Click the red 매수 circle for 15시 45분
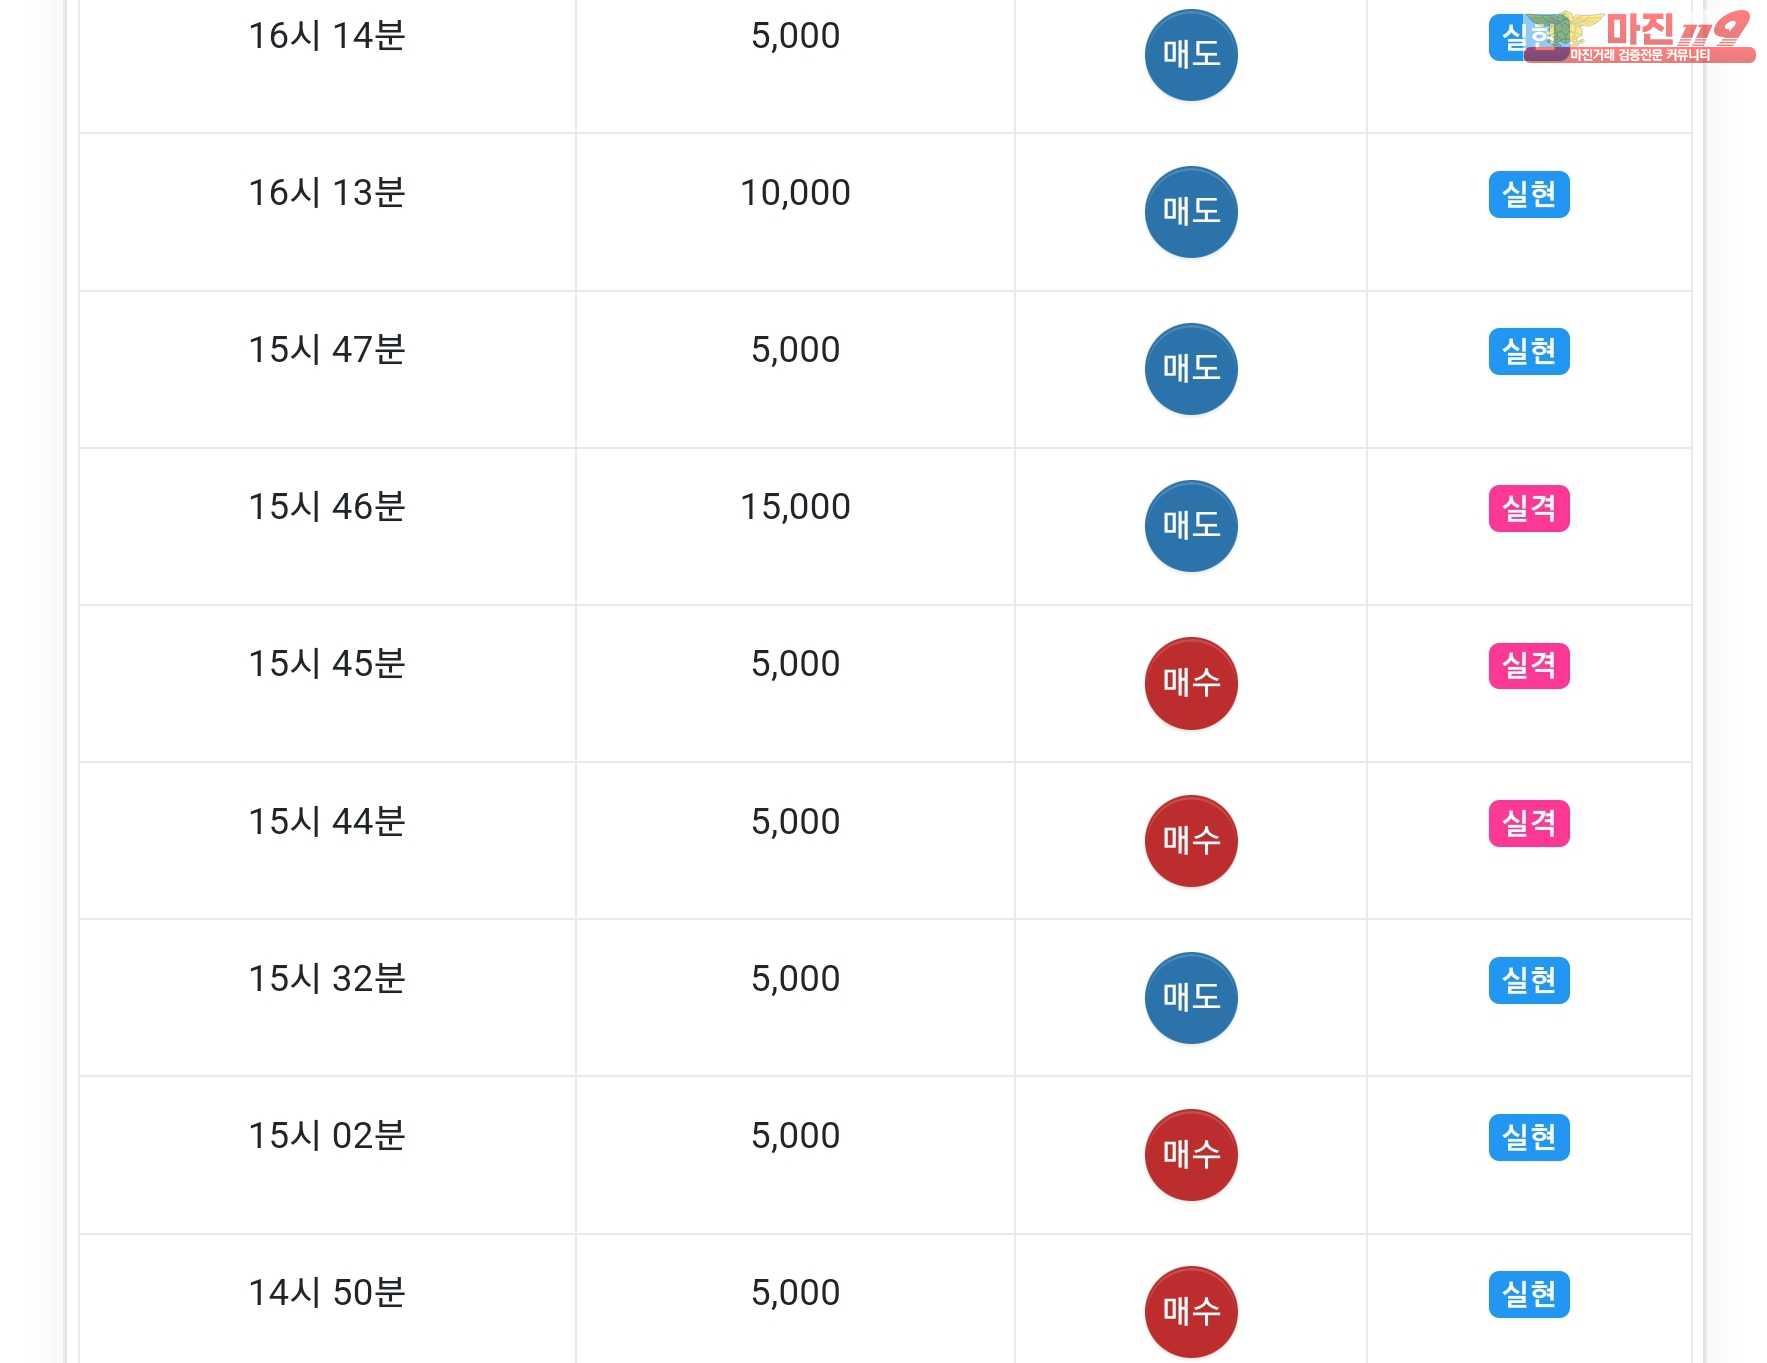Viewport: 1767px width, 1363px height. pyautogui.click(x=1190, y=683)
